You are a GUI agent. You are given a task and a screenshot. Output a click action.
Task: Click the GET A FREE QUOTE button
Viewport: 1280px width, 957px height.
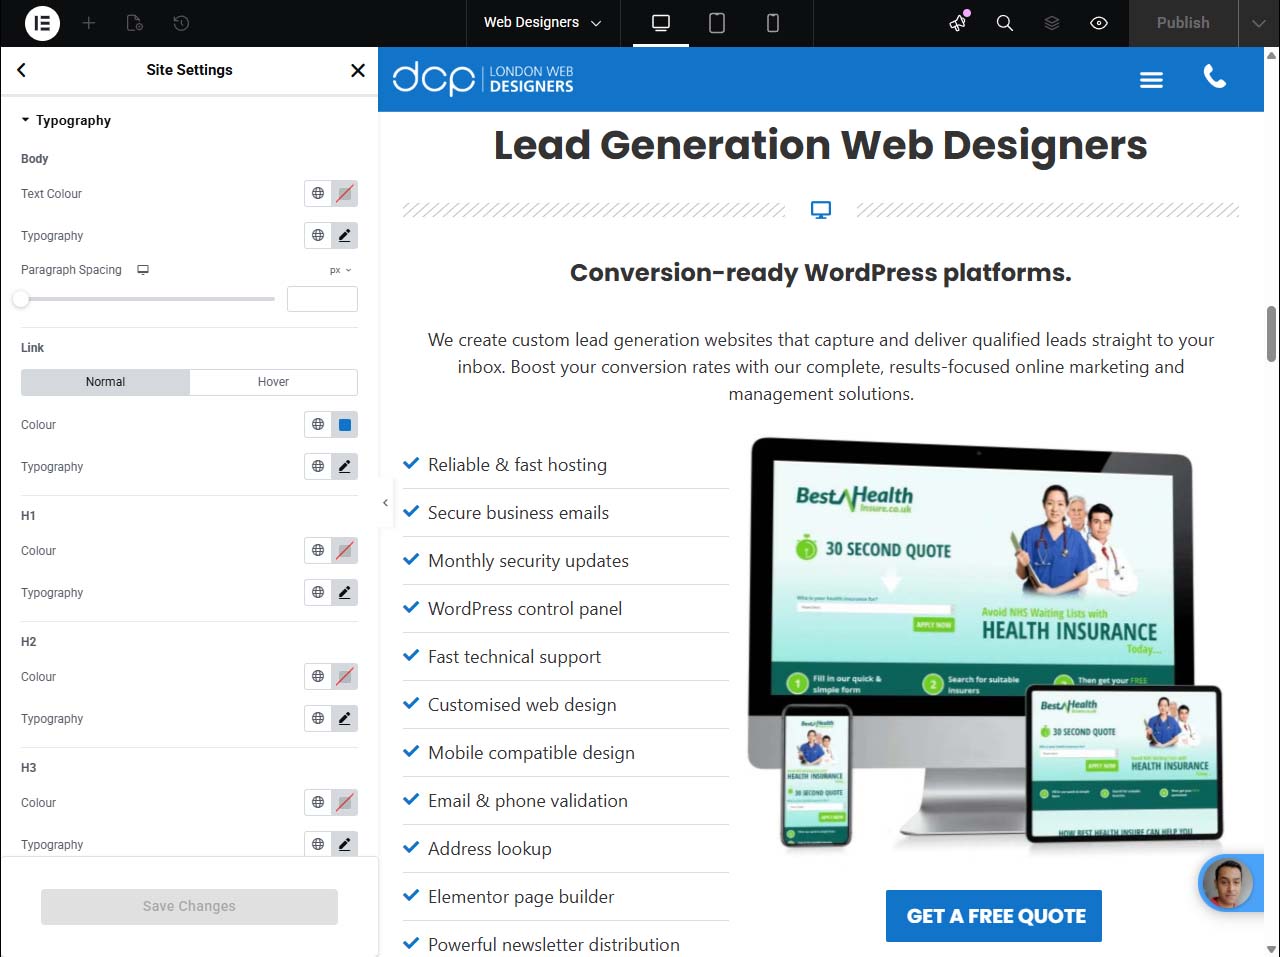[x=993, y=916]
